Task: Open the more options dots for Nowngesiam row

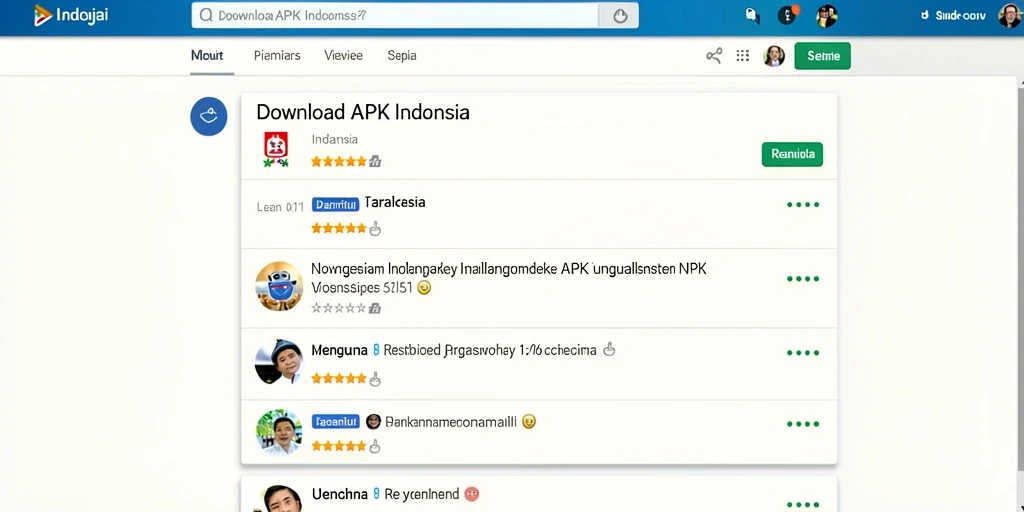Action: [803, 279]
